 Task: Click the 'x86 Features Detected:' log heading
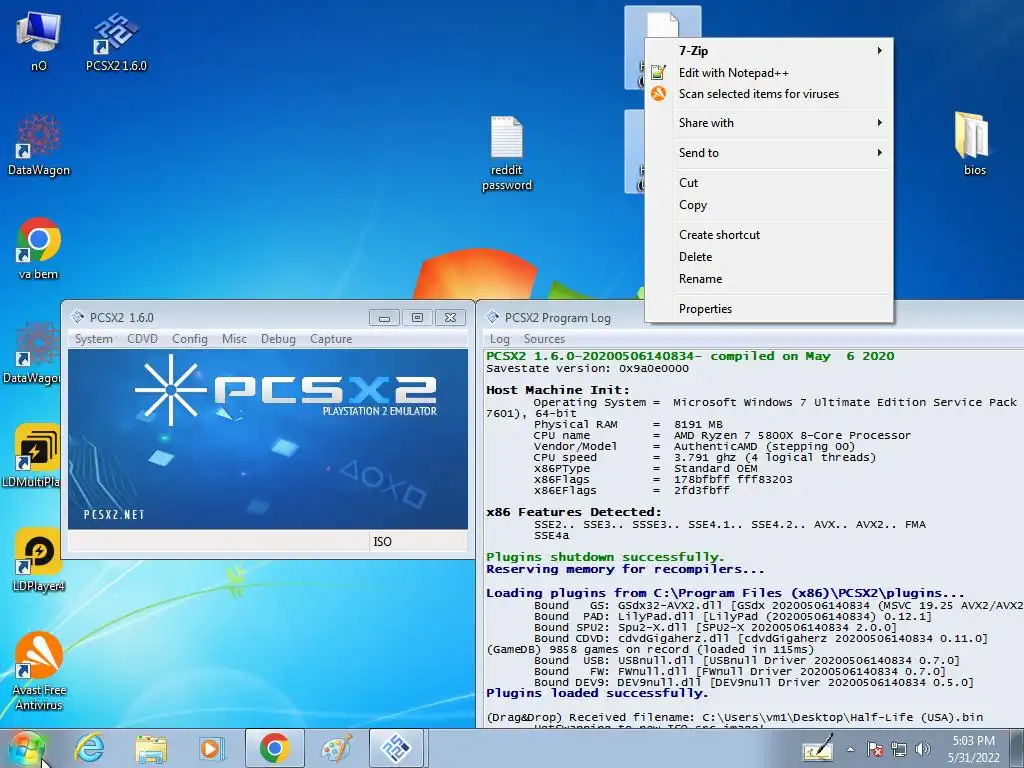click(x=573, y=512)
